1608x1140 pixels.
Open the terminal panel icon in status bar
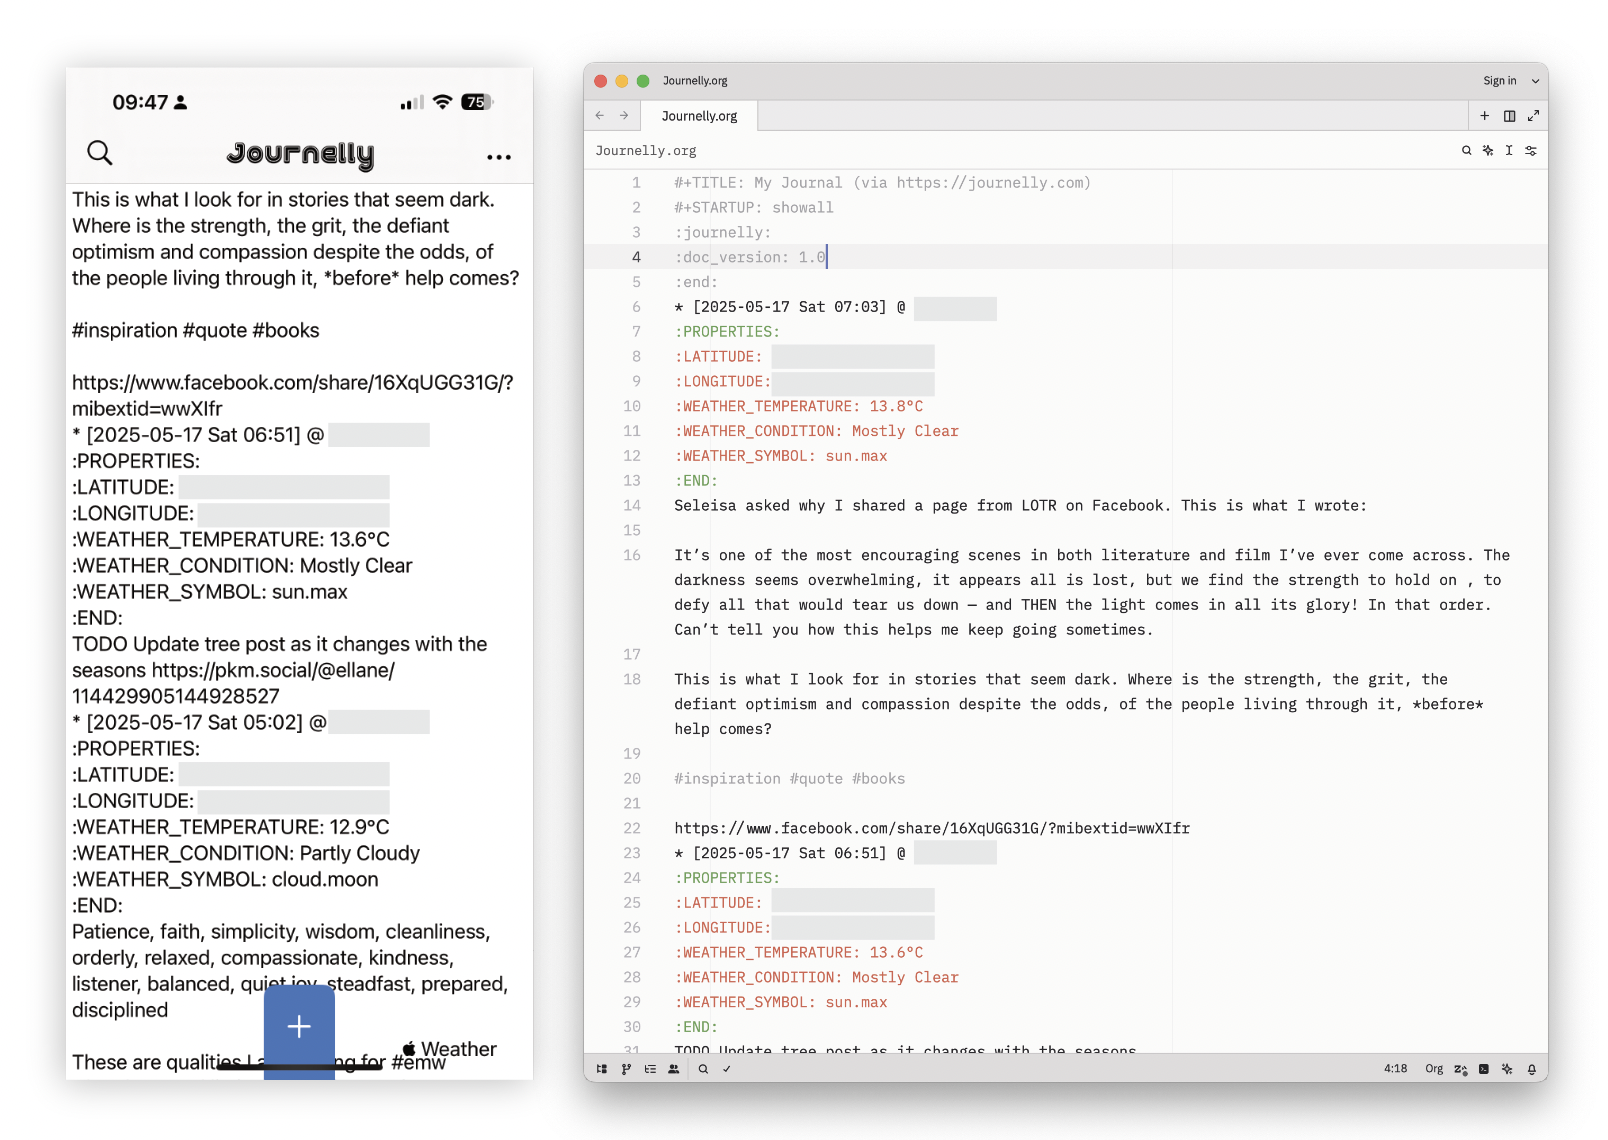tap(1484, 1069)
